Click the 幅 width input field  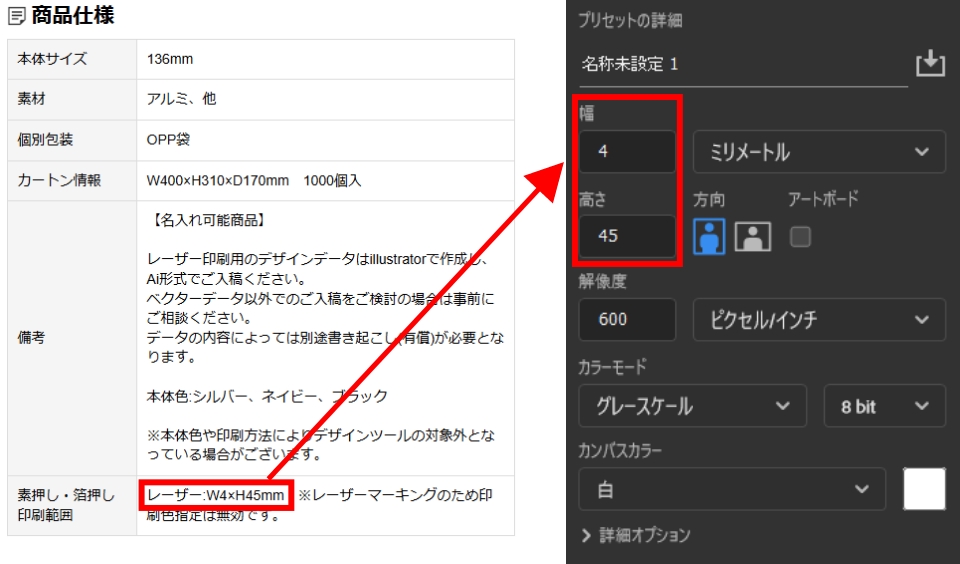[x=627, y=152]
